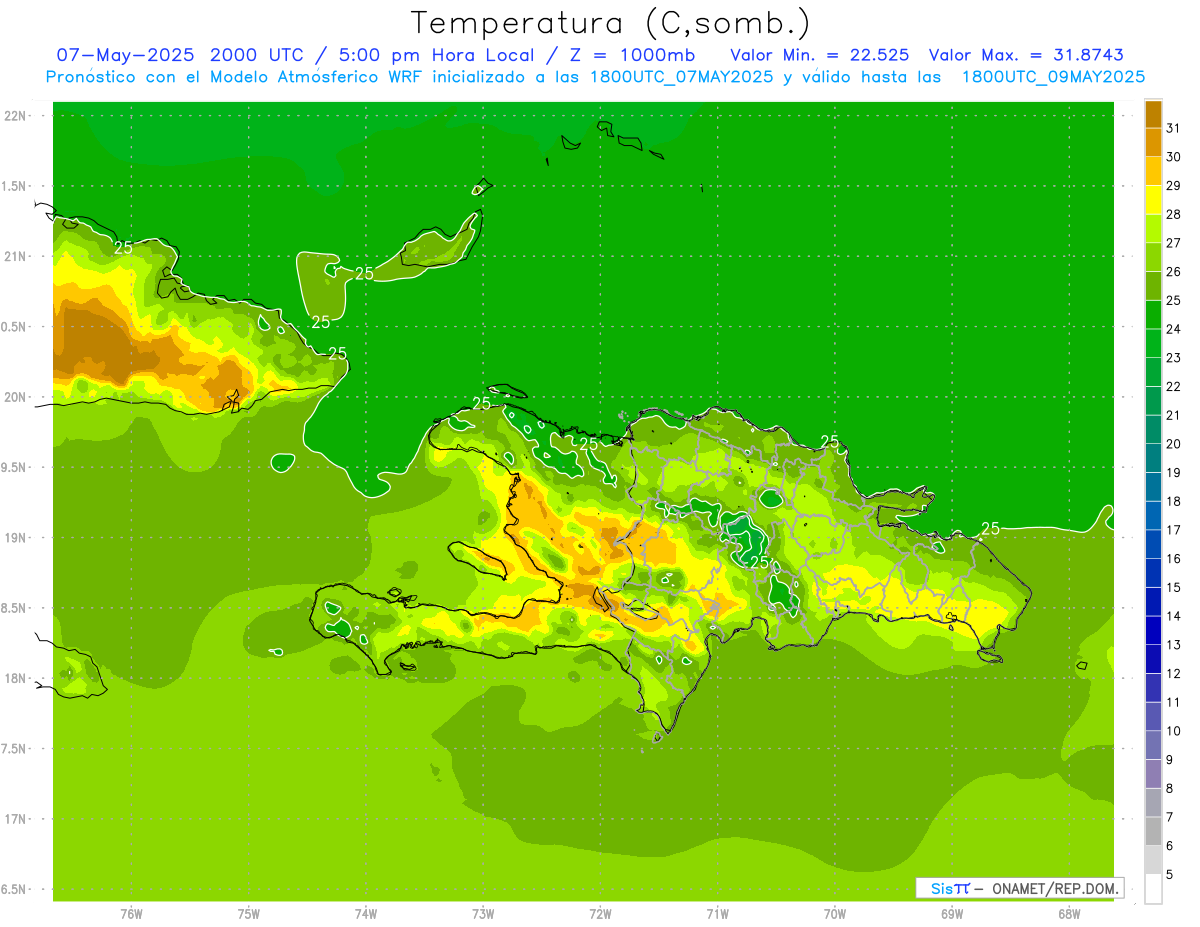Click the '1800UTC_09MAY2025' valid-until time text

coord(1053,76)
